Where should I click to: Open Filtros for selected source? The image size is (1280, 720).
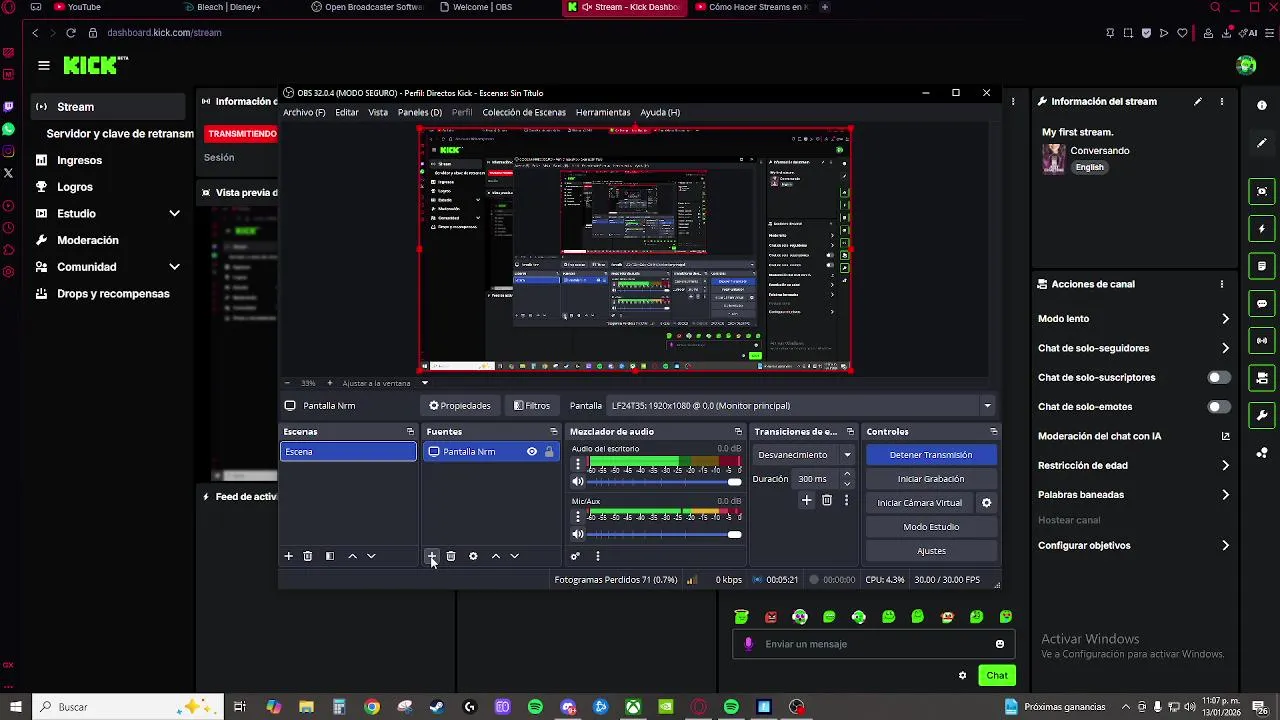532,406
